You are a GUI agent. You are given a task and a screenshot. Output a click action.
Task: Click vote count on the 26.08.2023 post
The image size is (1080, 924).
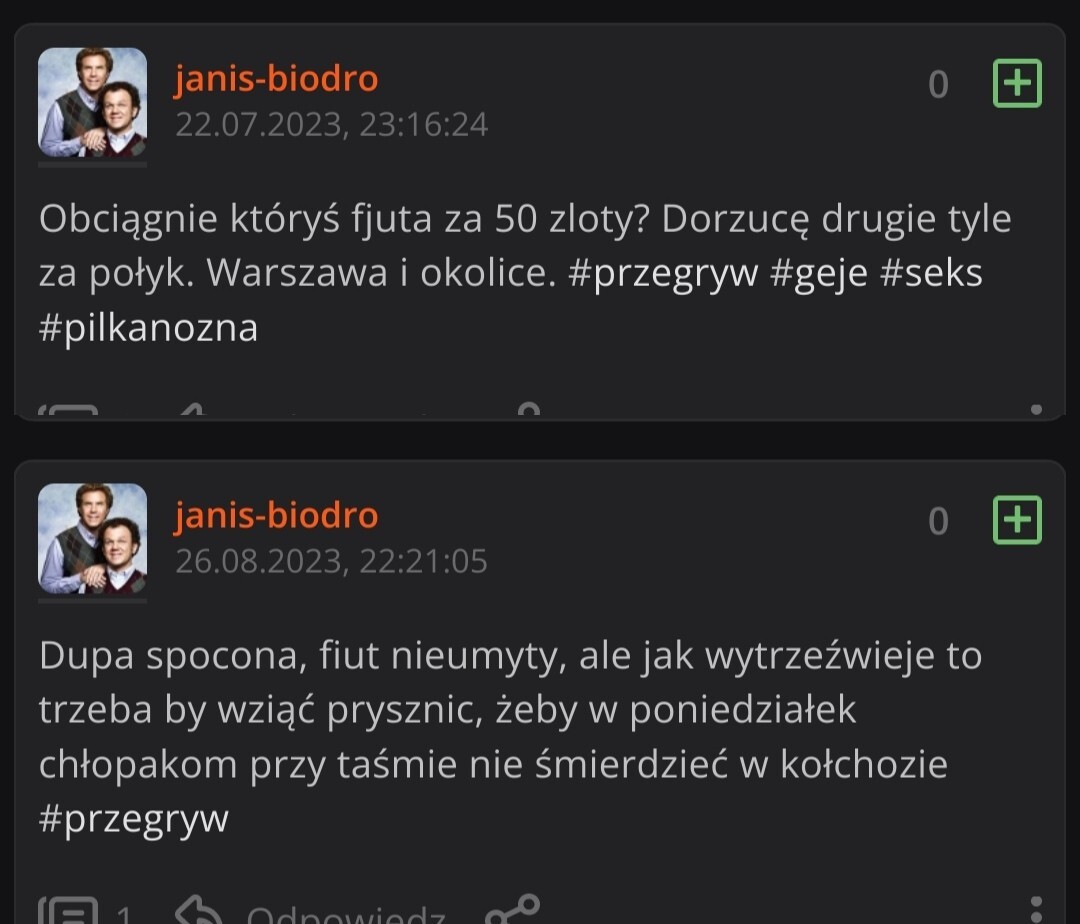pos(938,521)
